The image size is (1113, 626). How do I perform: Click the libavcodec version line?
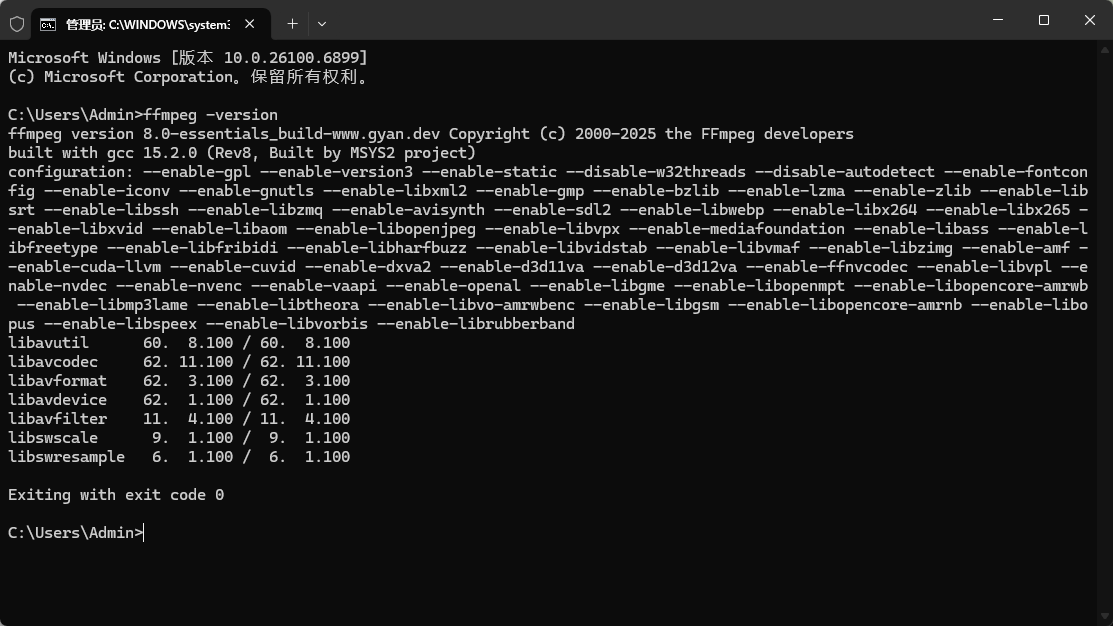[179, 362]
